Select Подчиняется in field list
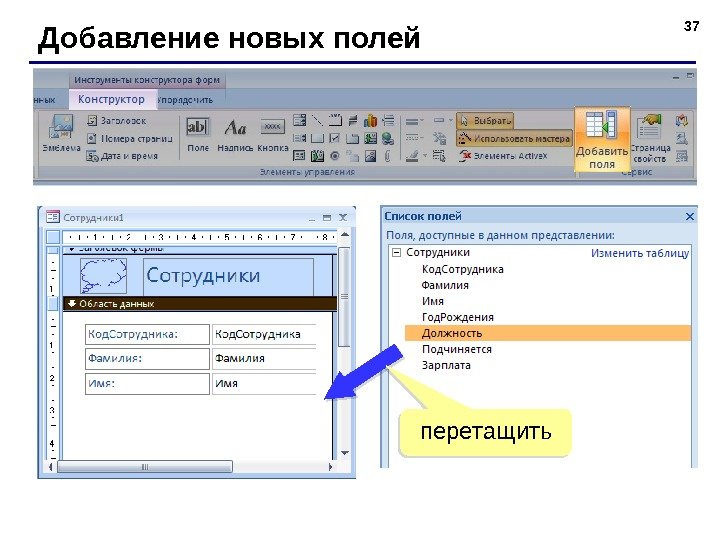This screenshot has height=540, width=720. (x=456, y=349)
